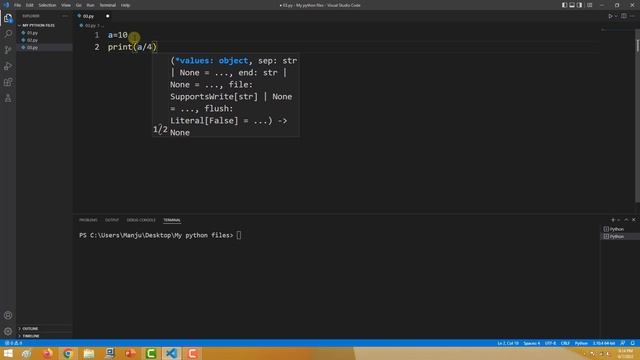Open the Source Control view
Screen dimensions: 640x360
click(x=8, y=50)
